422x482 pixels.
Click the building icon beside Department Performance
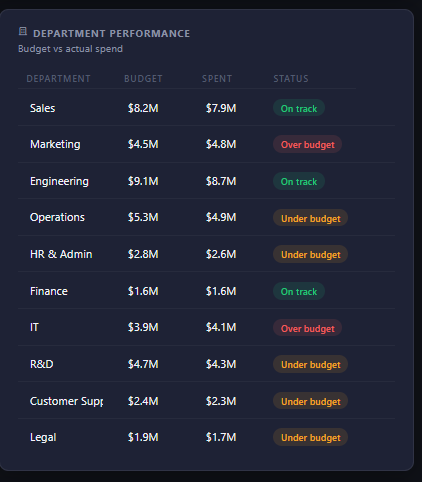23,32
